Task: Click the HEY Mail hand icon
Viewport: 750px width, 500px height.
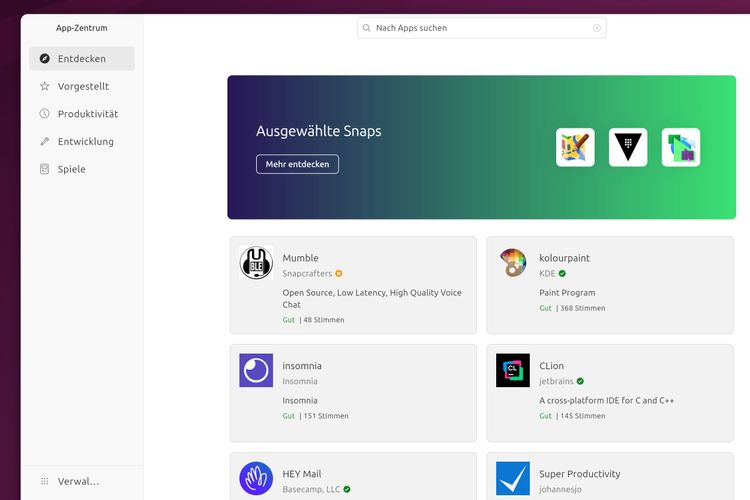Action: pyautogui.click(x=256, y=478)
